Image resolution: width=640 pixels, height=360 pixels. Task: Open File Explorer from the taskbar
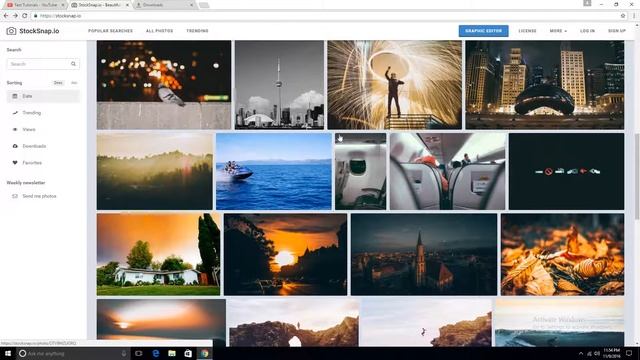[172, 353]
